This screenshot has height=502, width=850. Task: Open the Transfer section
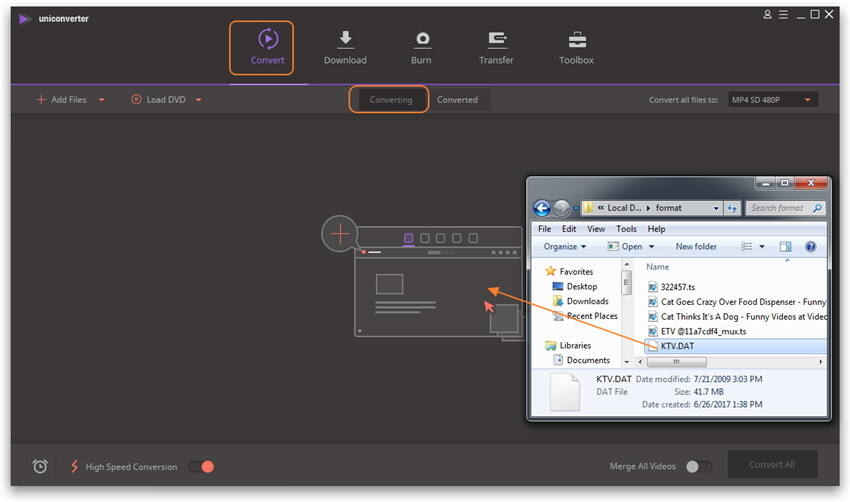click(496, 48)
